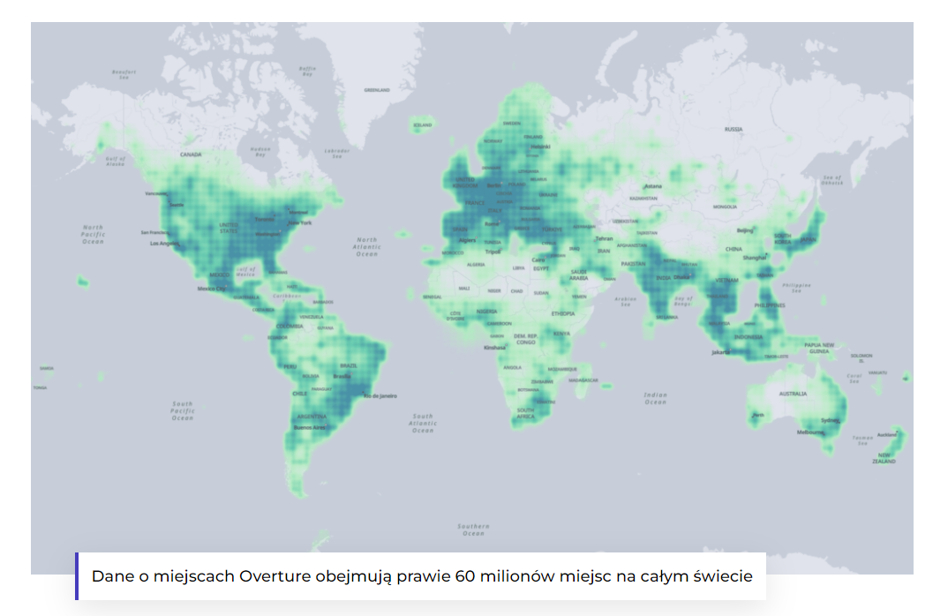The image size is (948, 616).
Task: Select the Indian Ocean label
Action: [x=655, y=398]
